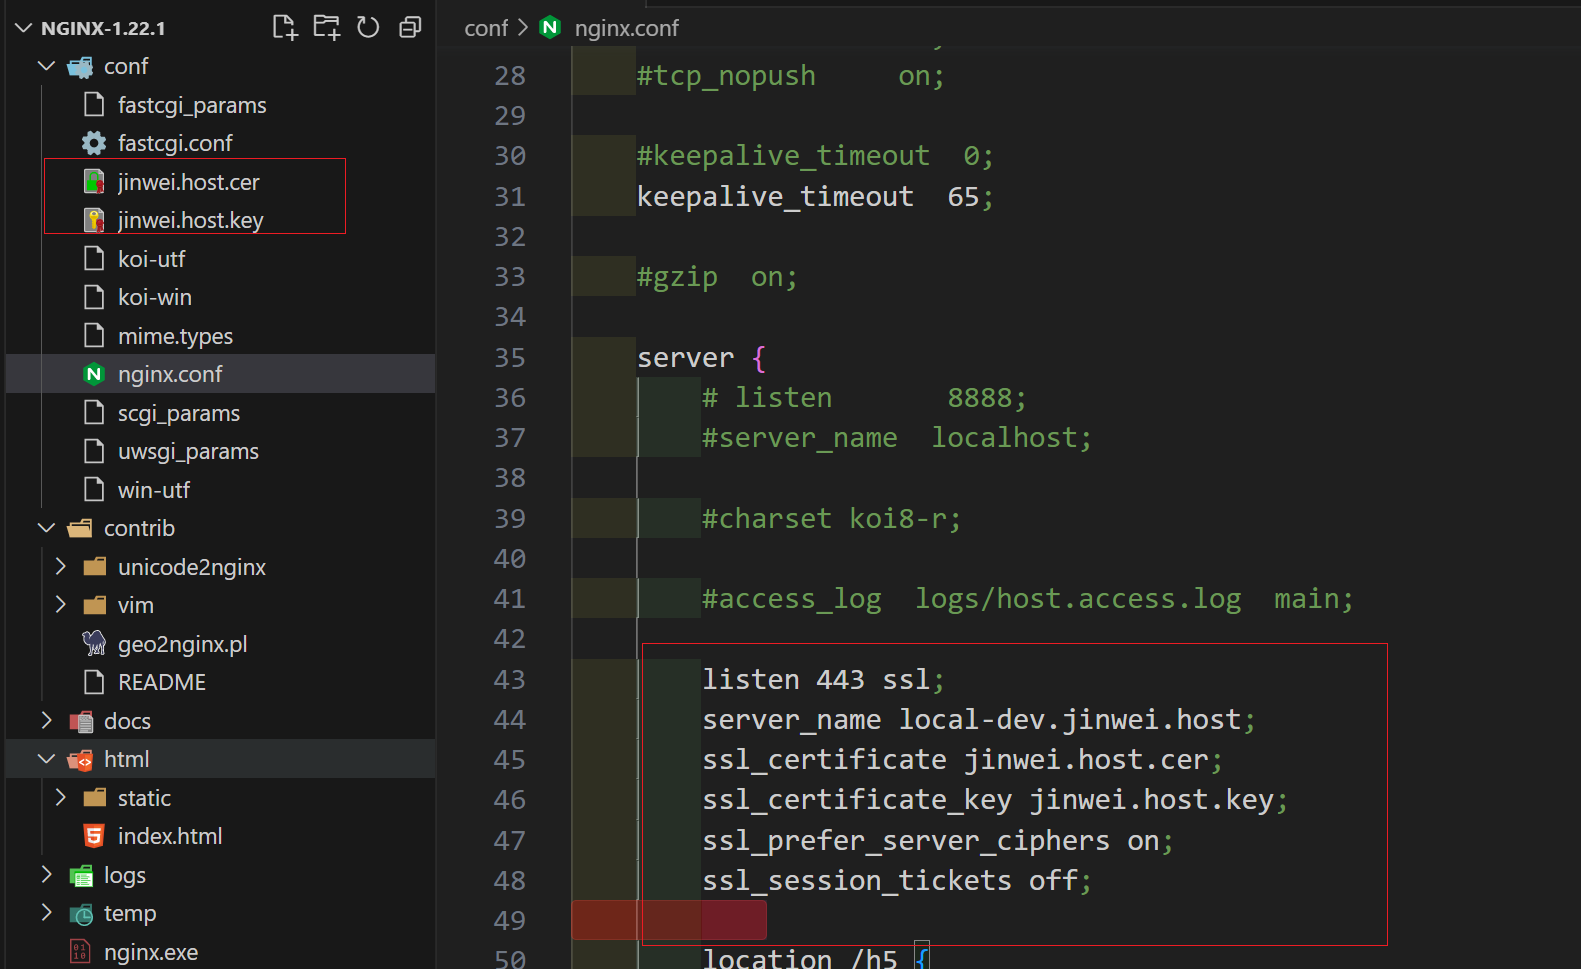This screenshot has width=1581, height=969.
Task: Click line number 43 in the gutter
Action: [510, 680]
